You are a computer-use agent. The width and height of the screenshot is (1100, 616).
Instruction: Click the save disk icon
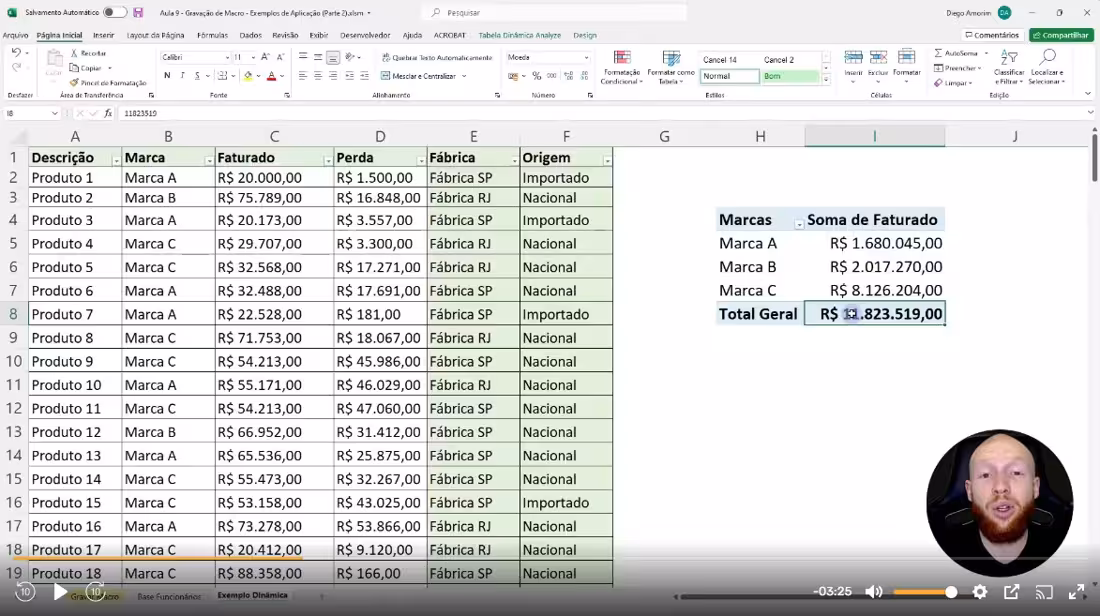tap(138, 13)
